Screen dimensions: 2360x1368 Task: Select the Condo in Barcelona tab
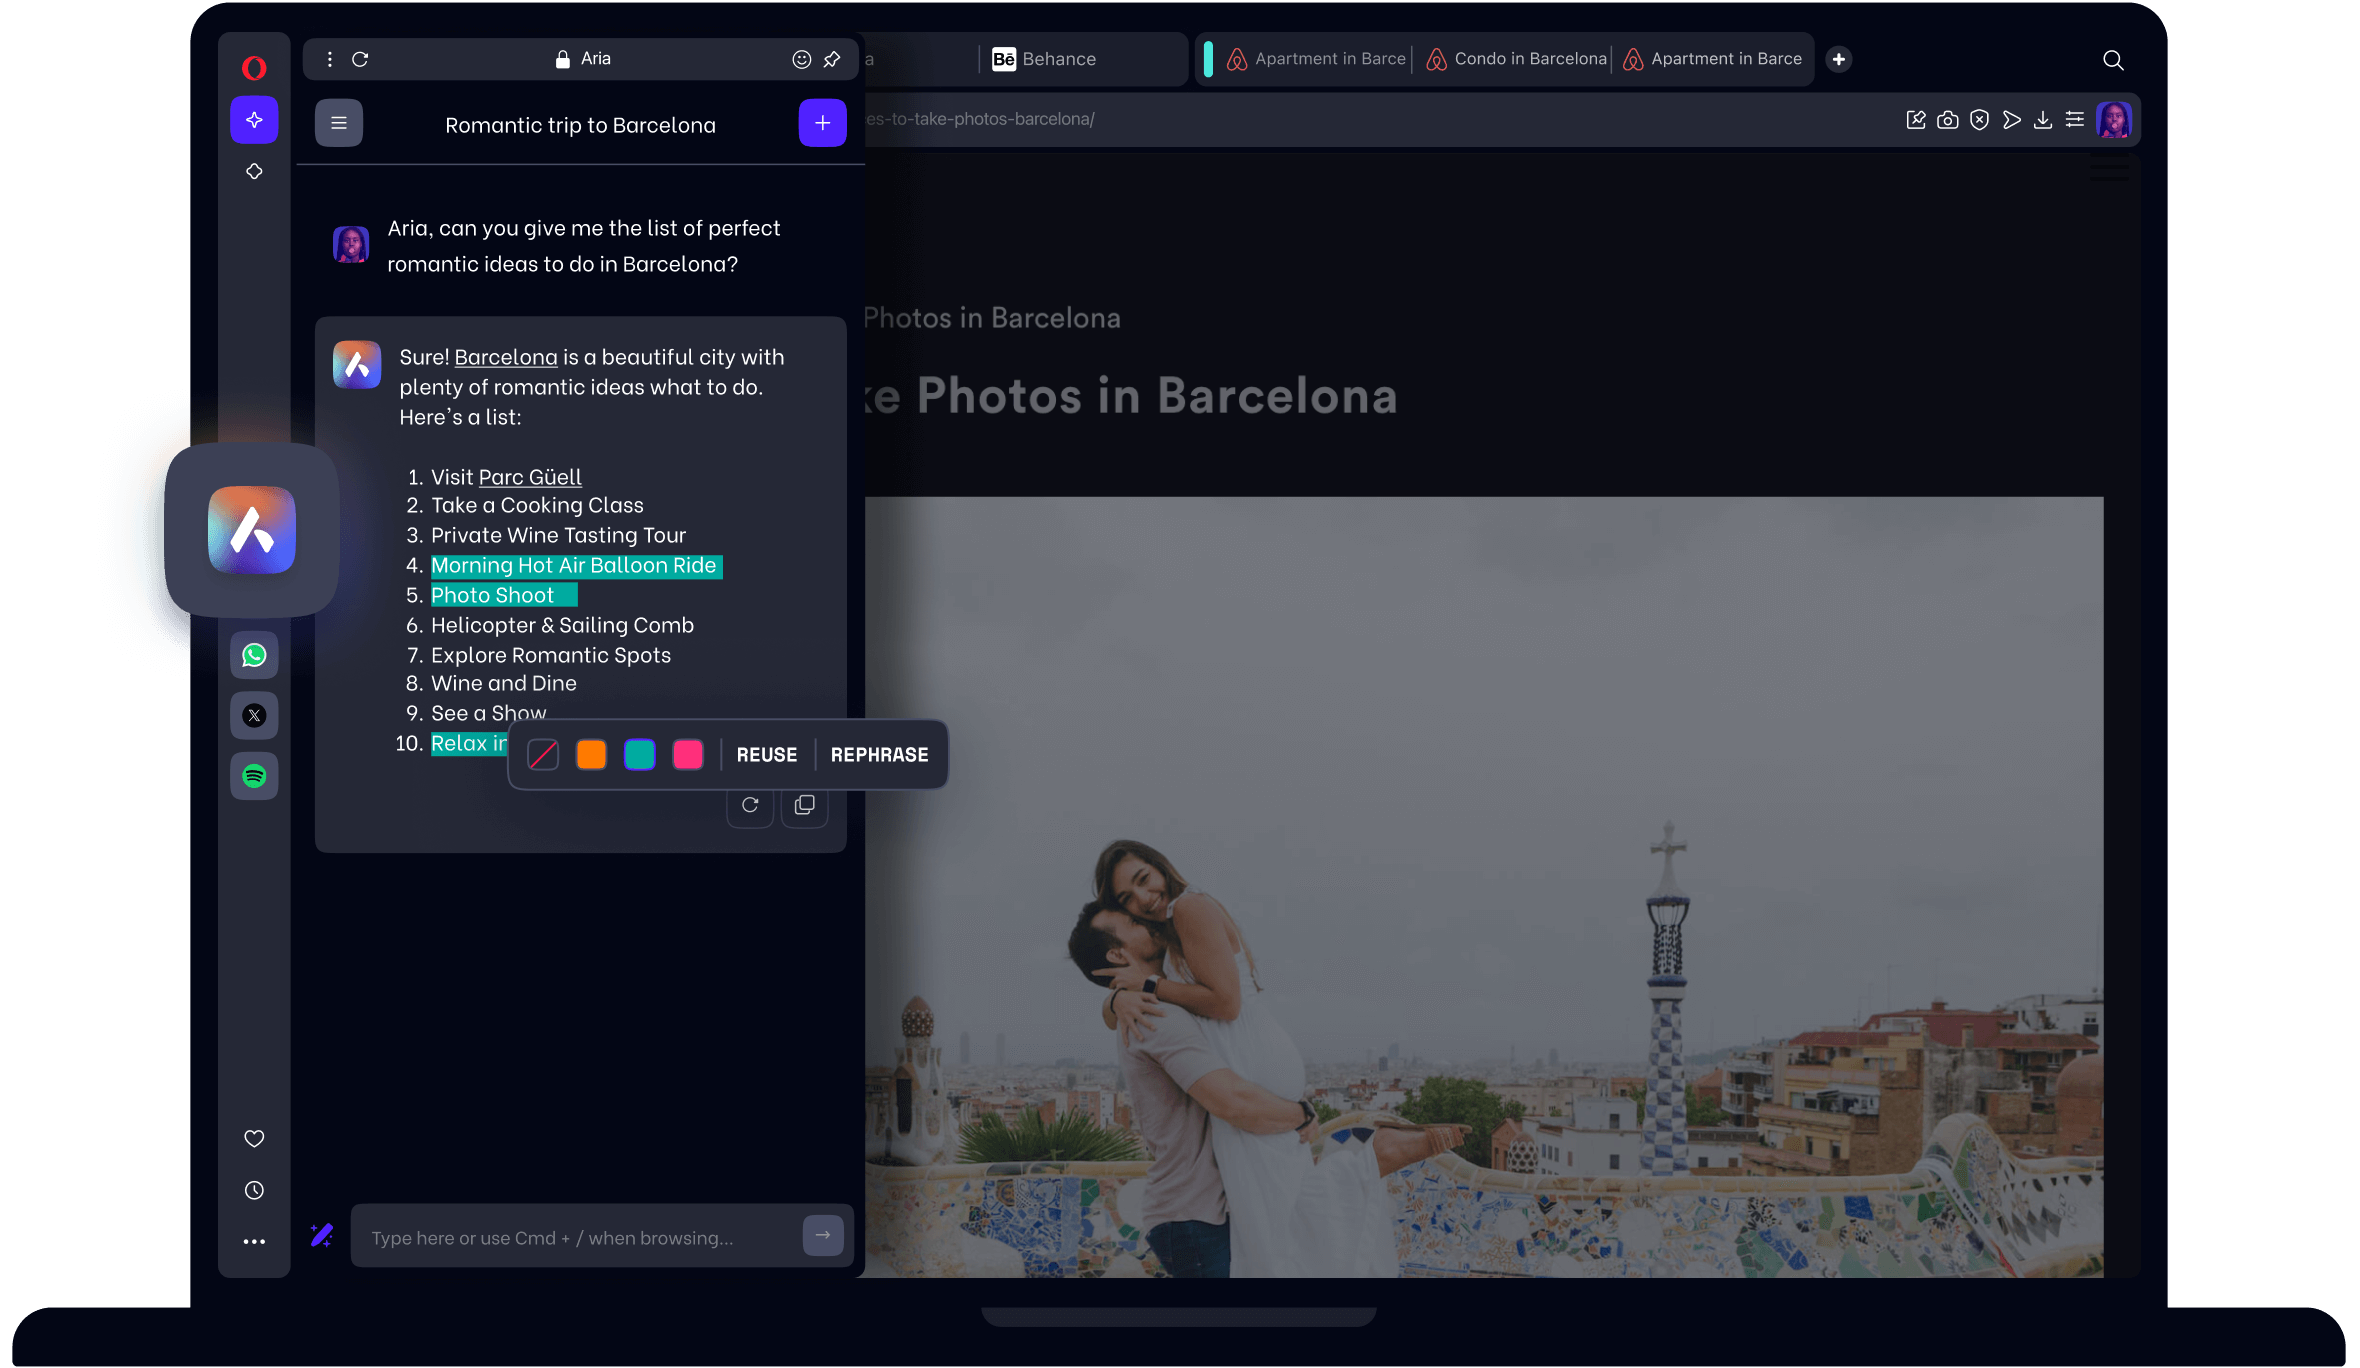(1514, 59)
